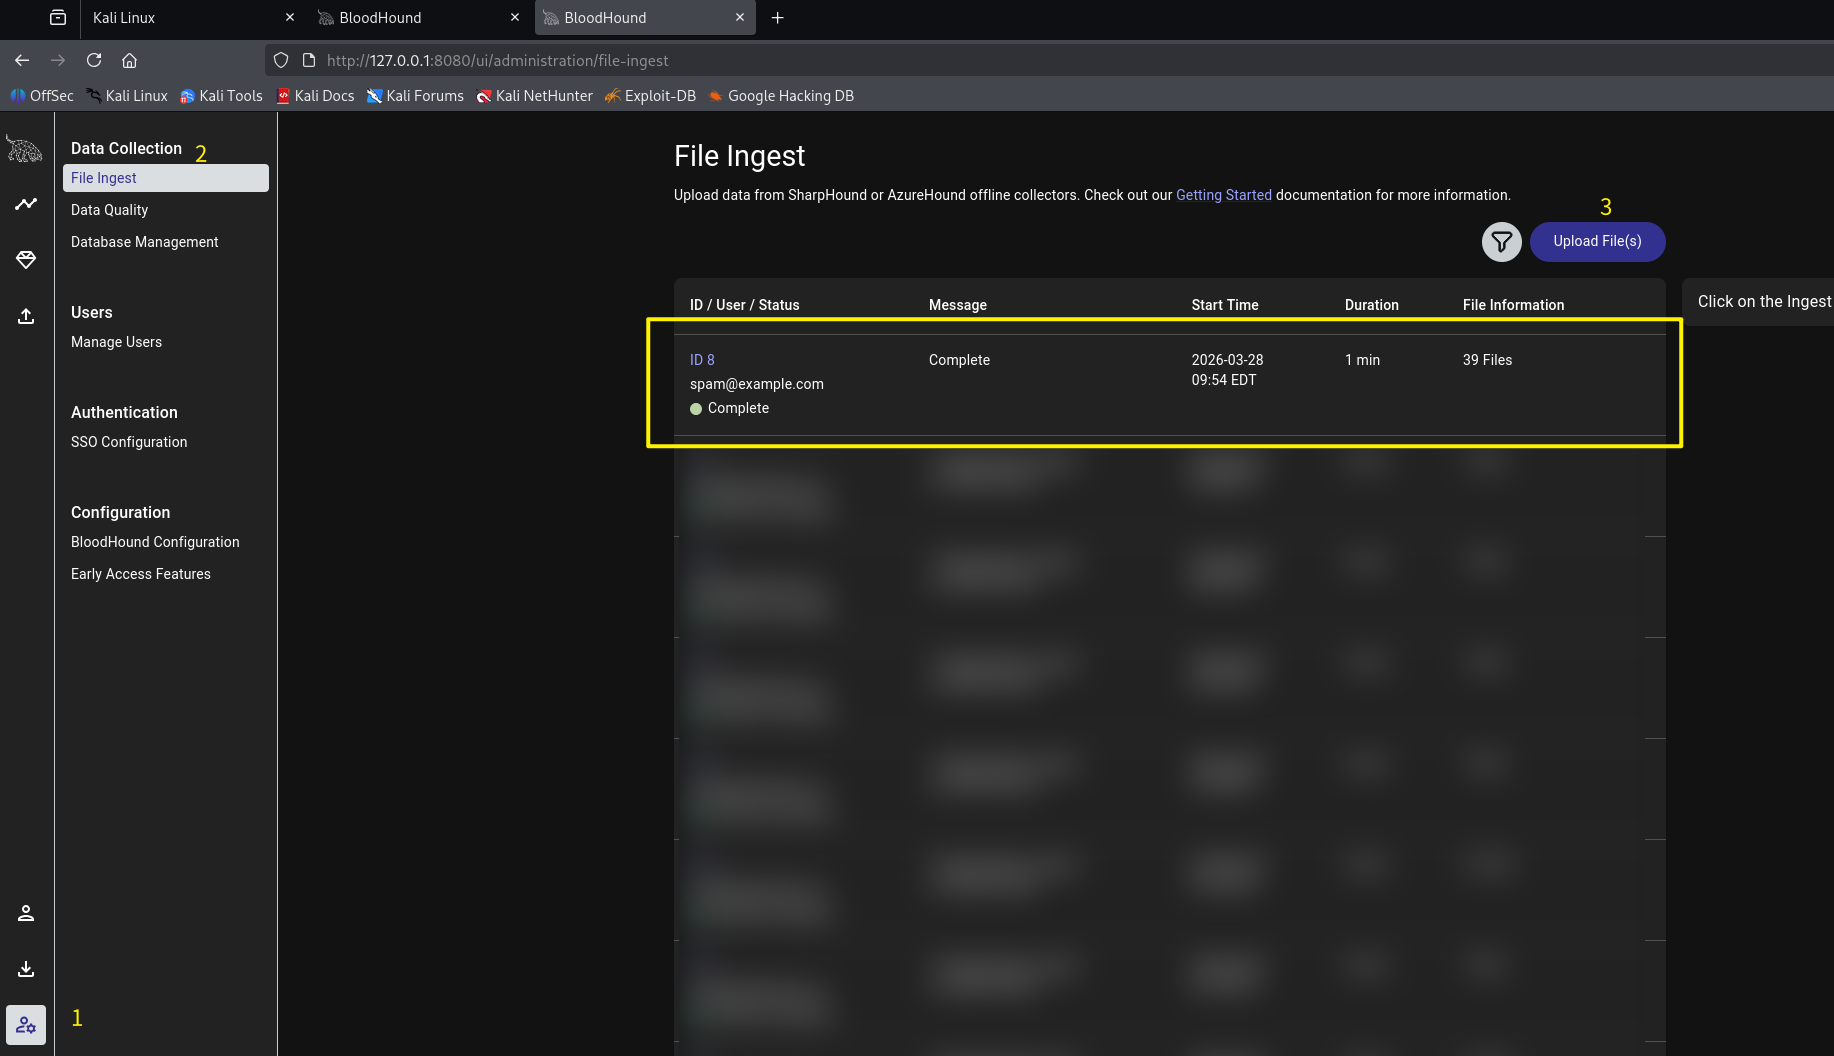
Task: Open the Explore graph icon in sidebar
Action: (x=26, y=204)
